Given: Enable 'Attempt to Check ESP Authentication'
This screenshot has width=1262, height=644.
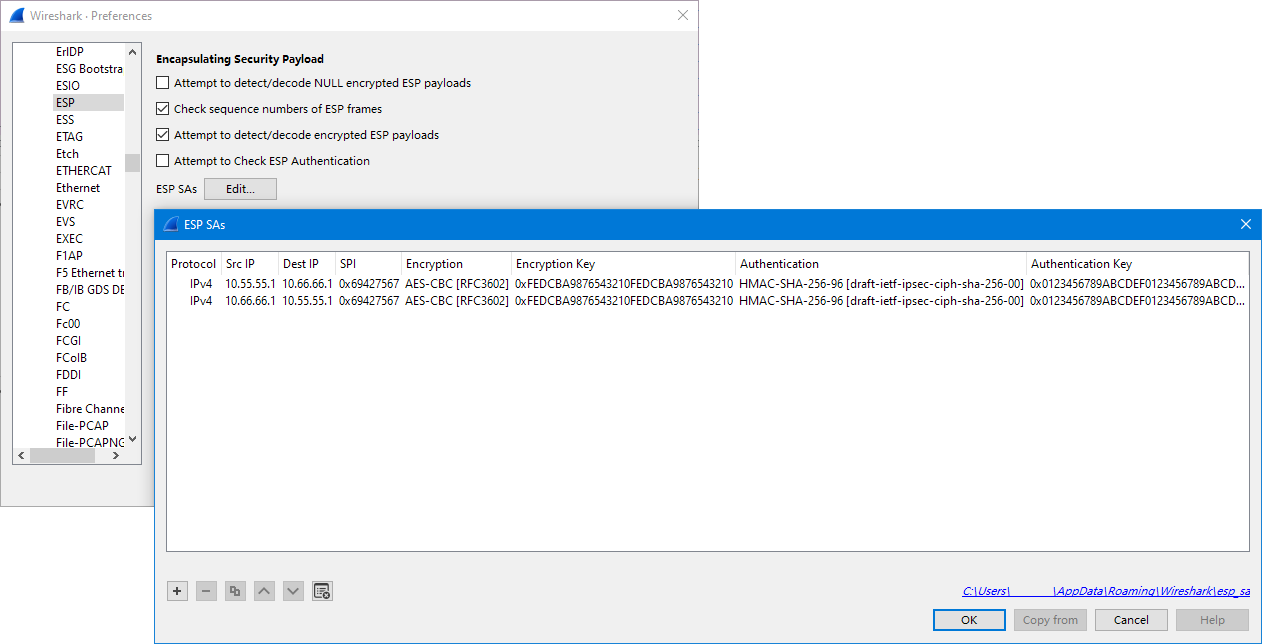Looking at the screenshot, I should pyautogui.click(x=163, y=161).
